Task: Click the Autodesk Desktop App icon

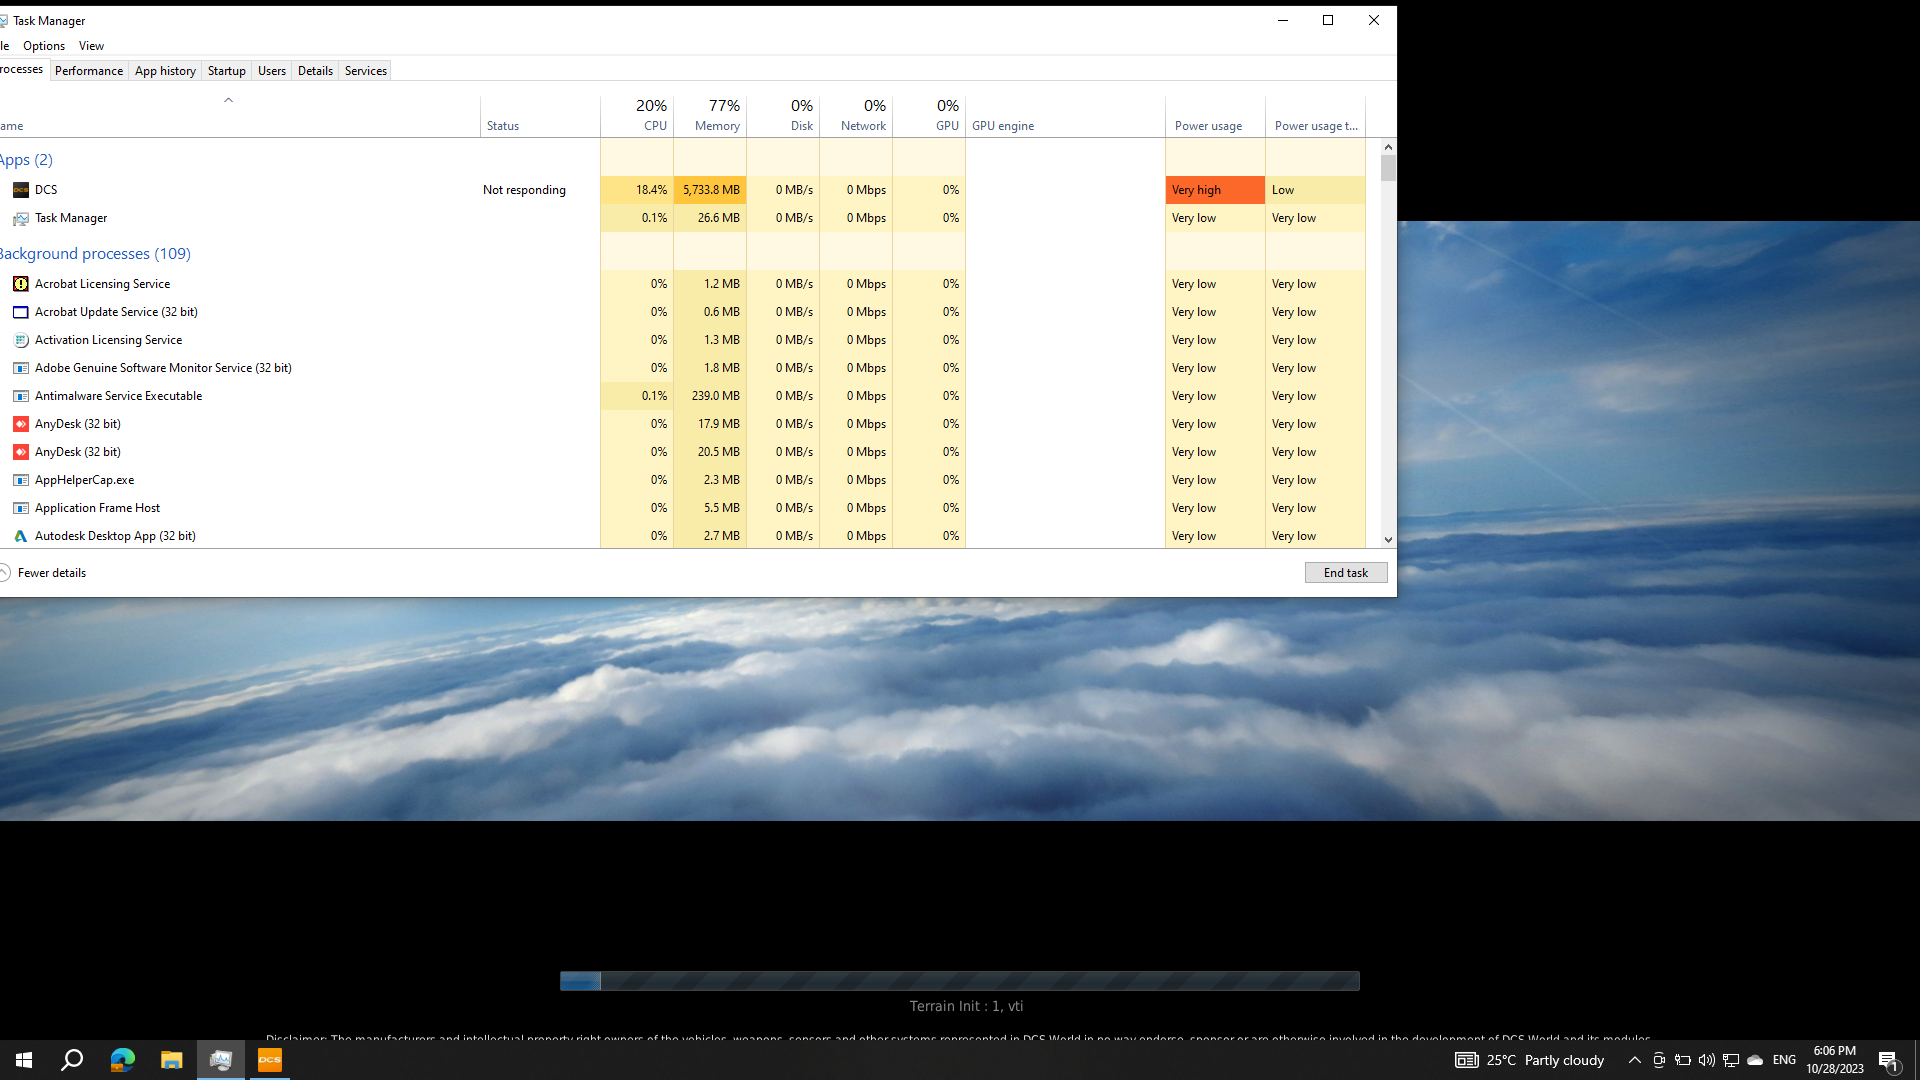Action: (x=20, y=536)
